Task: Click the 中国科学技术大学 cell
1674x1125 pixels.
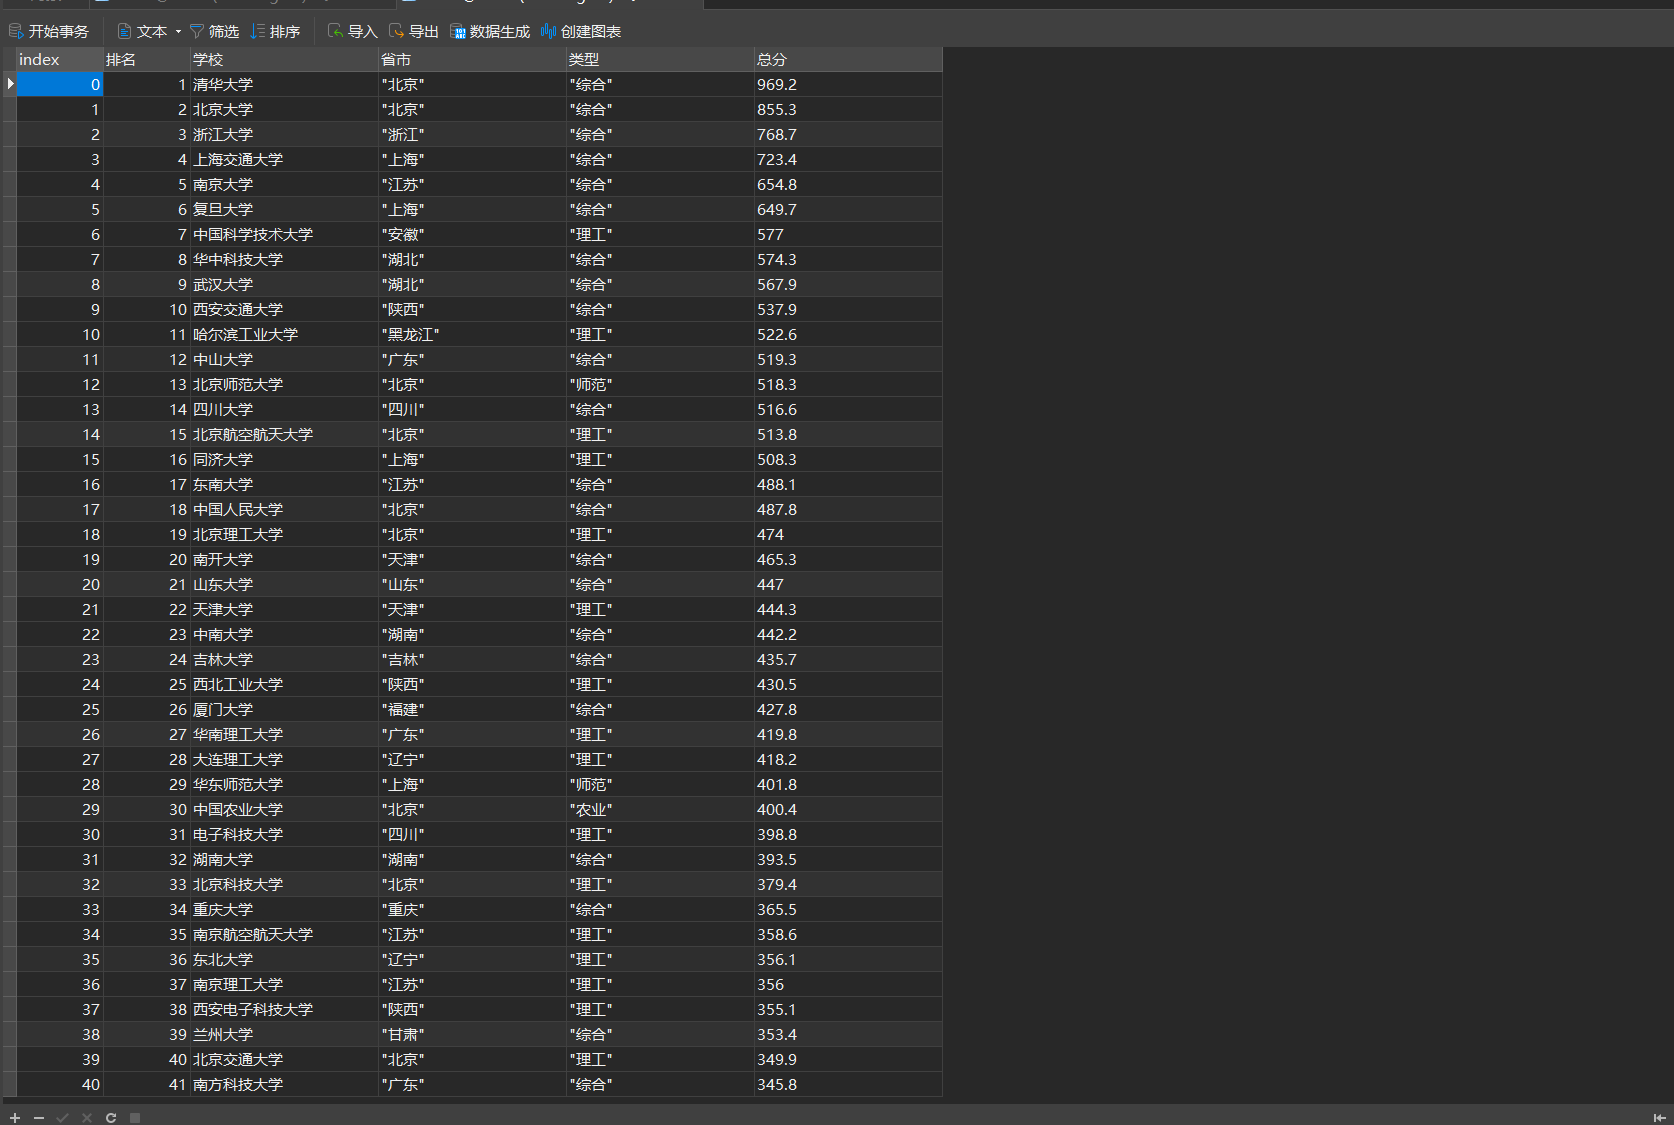Action: pyautogui.click(x=284, y=234)
